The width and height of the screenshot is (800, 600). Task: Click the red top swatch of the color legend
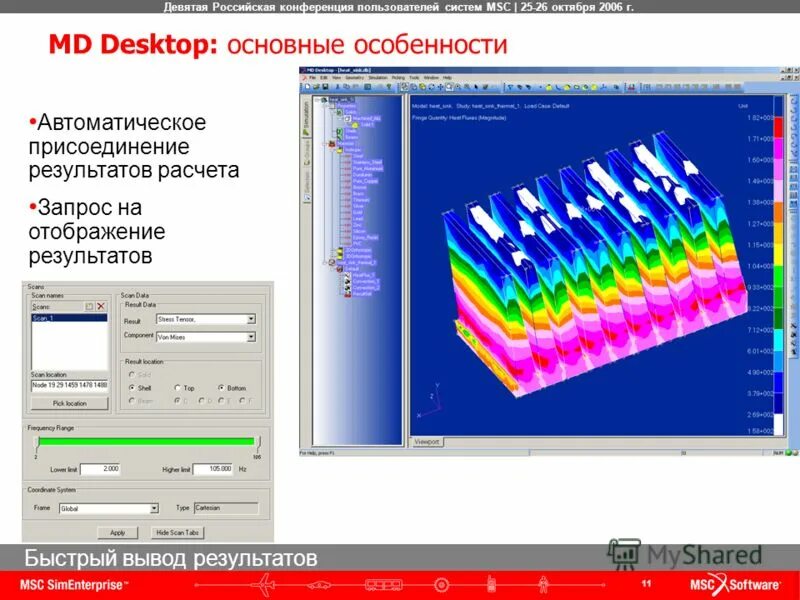pos(779,128)
